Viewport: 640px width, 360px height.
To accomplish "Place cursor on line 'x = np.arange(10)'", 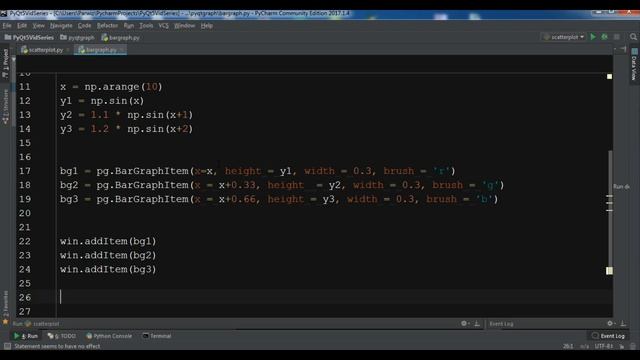I will (111, 87).
